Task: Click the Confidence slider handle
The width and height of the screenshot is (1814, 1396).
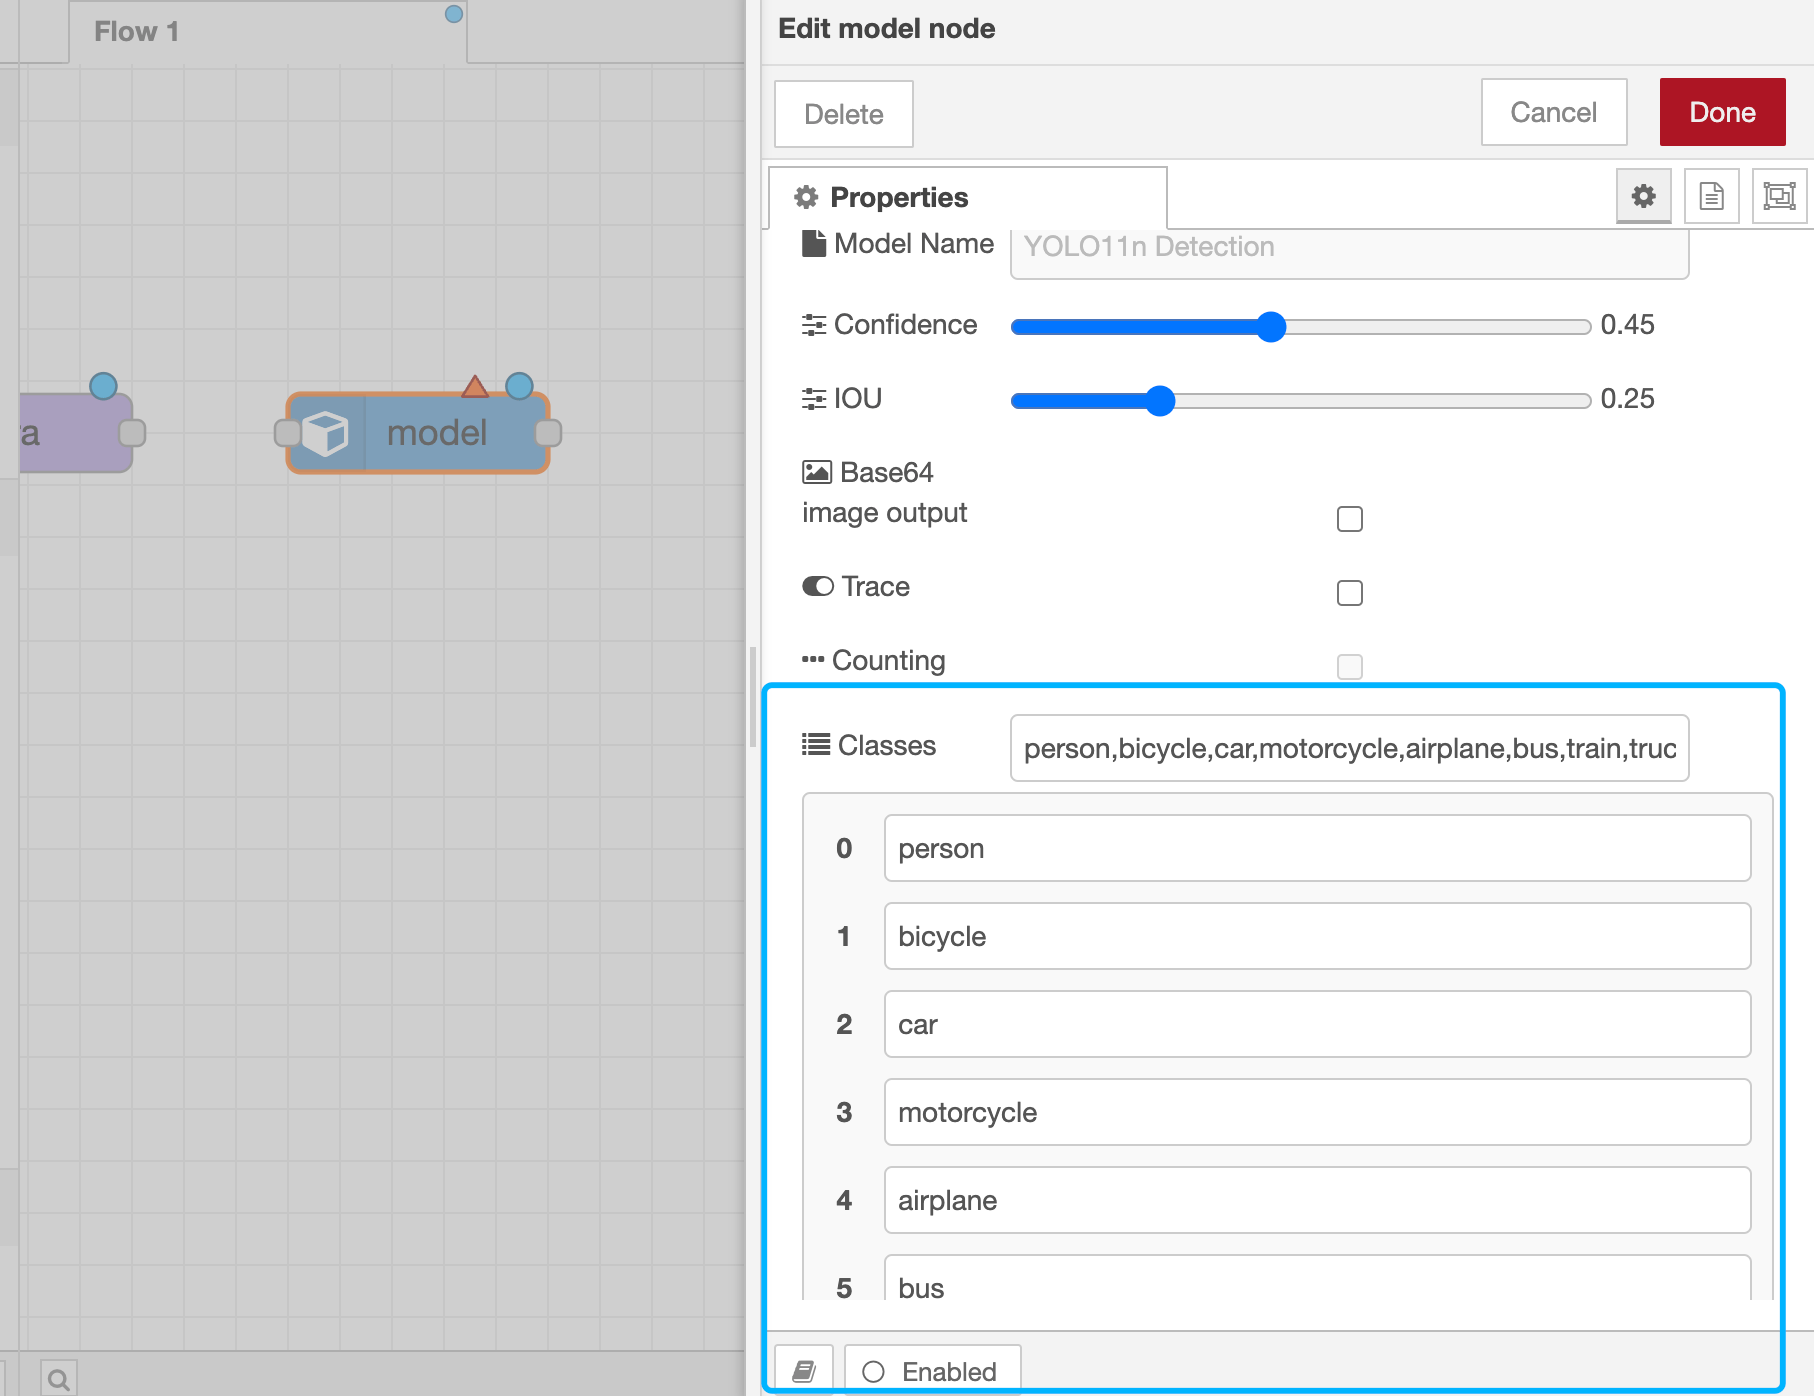Action: [x=1270, y=327]
